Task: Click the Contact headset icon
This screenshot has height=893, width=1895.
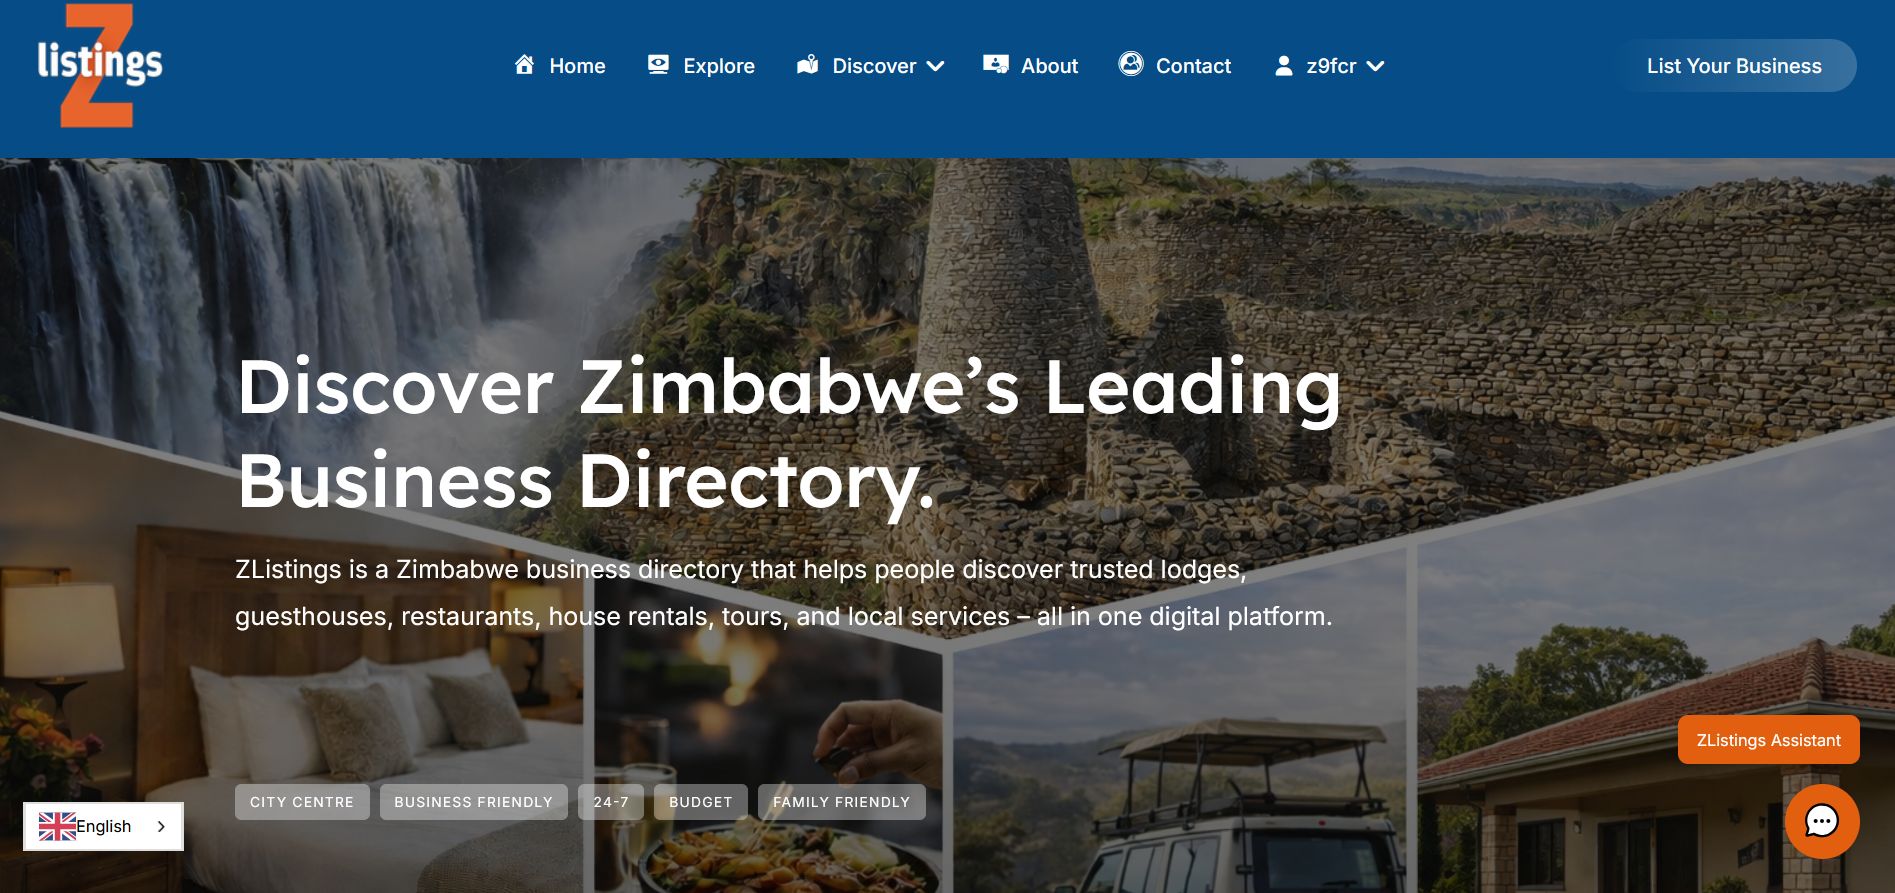Action: pyautogui.click(x=1131, y=64)
